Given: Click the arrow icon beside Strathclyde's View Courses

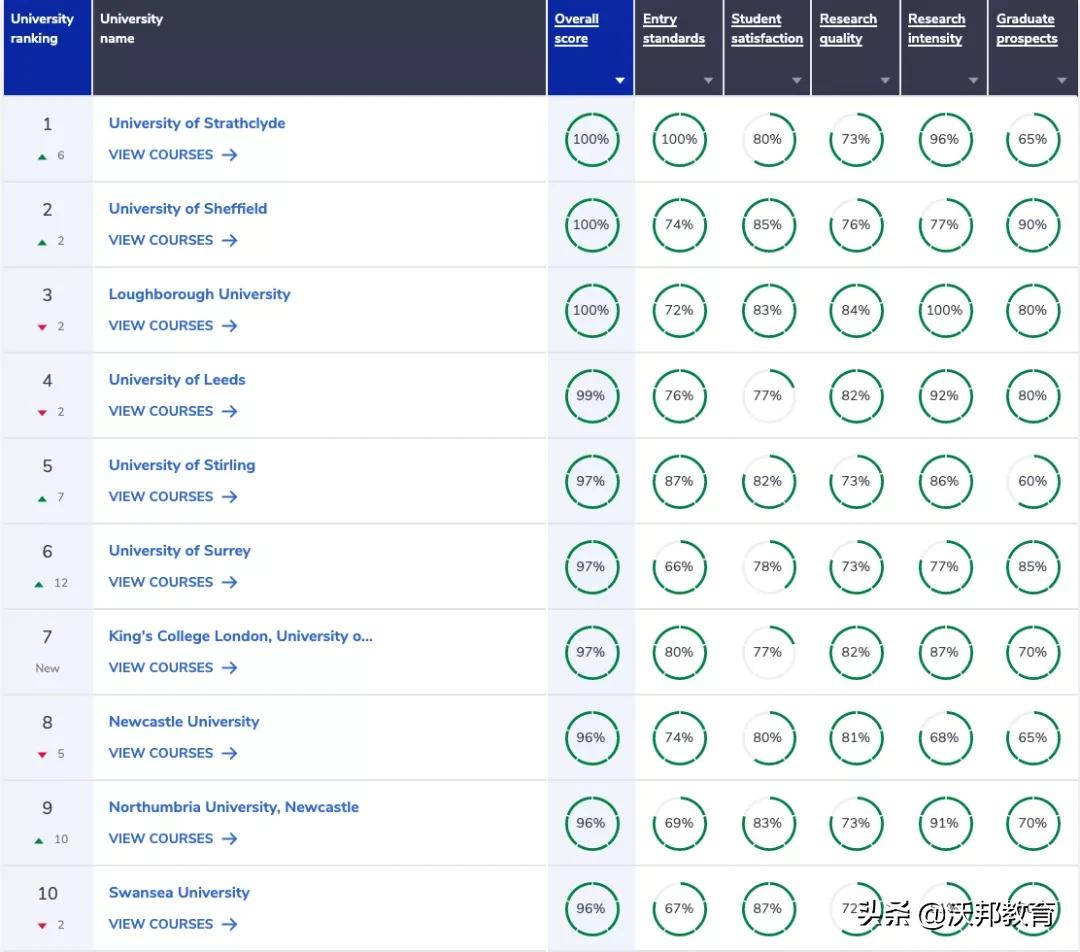Looking at the screenshot, I should click(x=230, y=155).
